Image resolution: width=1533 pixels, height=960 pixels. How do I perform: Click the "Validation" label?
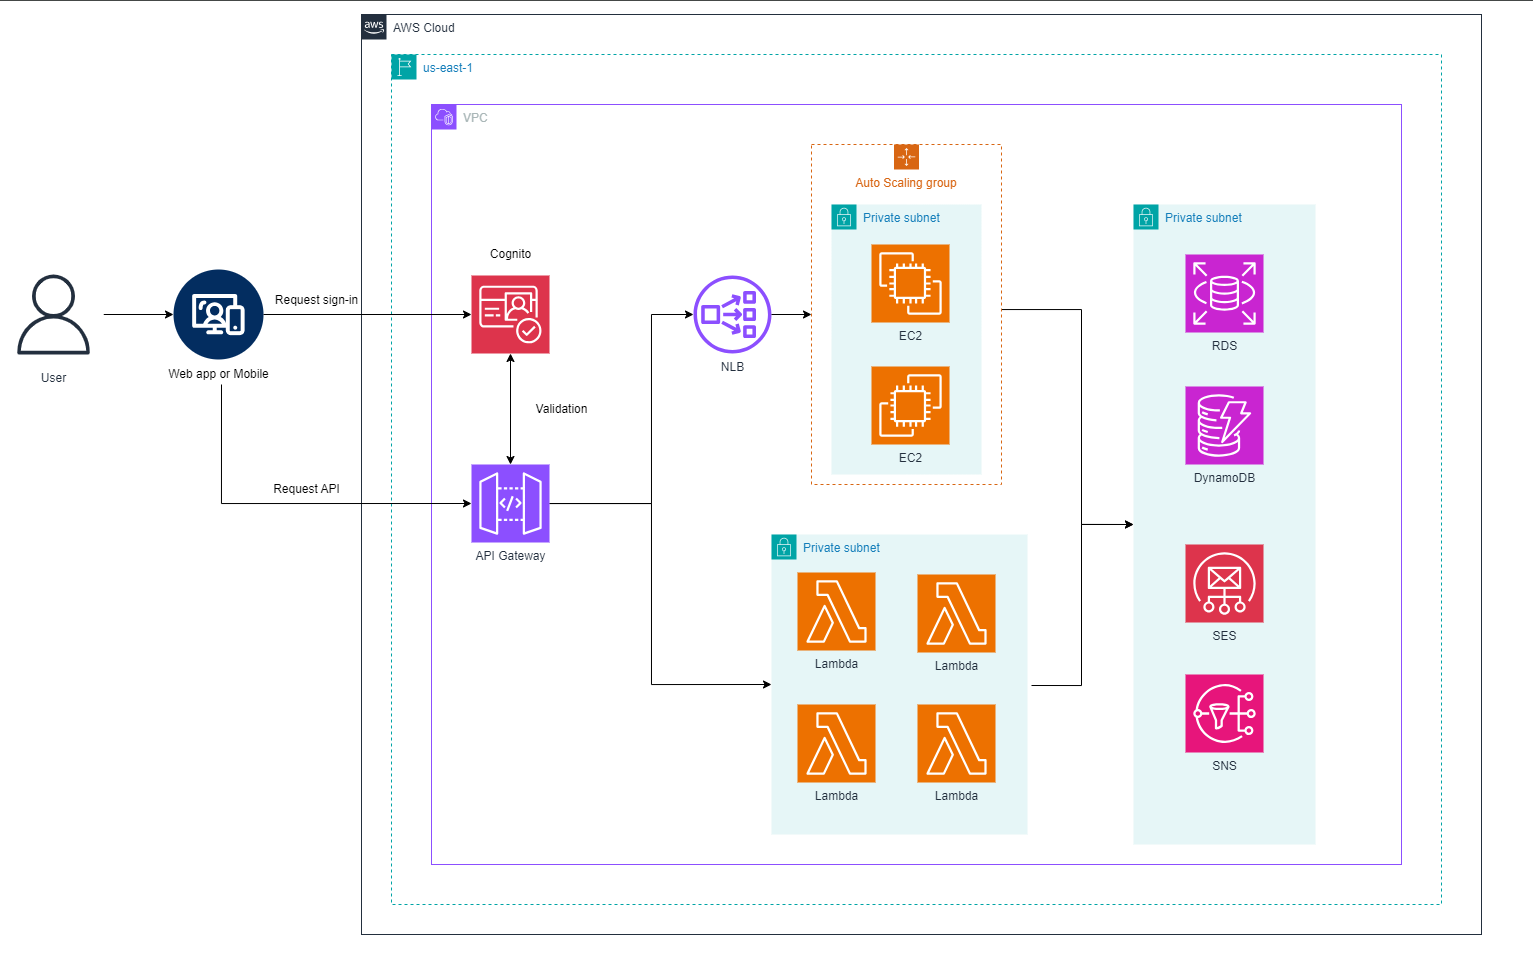pos(561,409)
